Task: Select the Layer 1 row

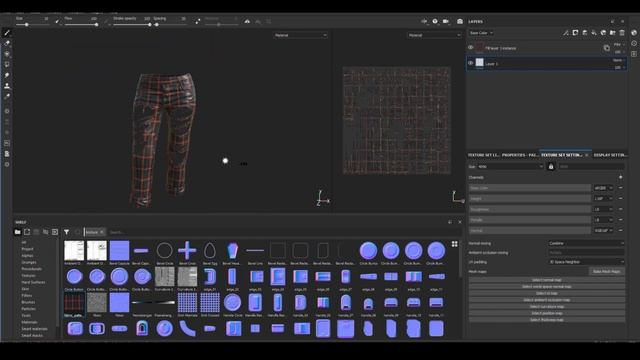Action: pyautogui.click(x=546, y=63)
